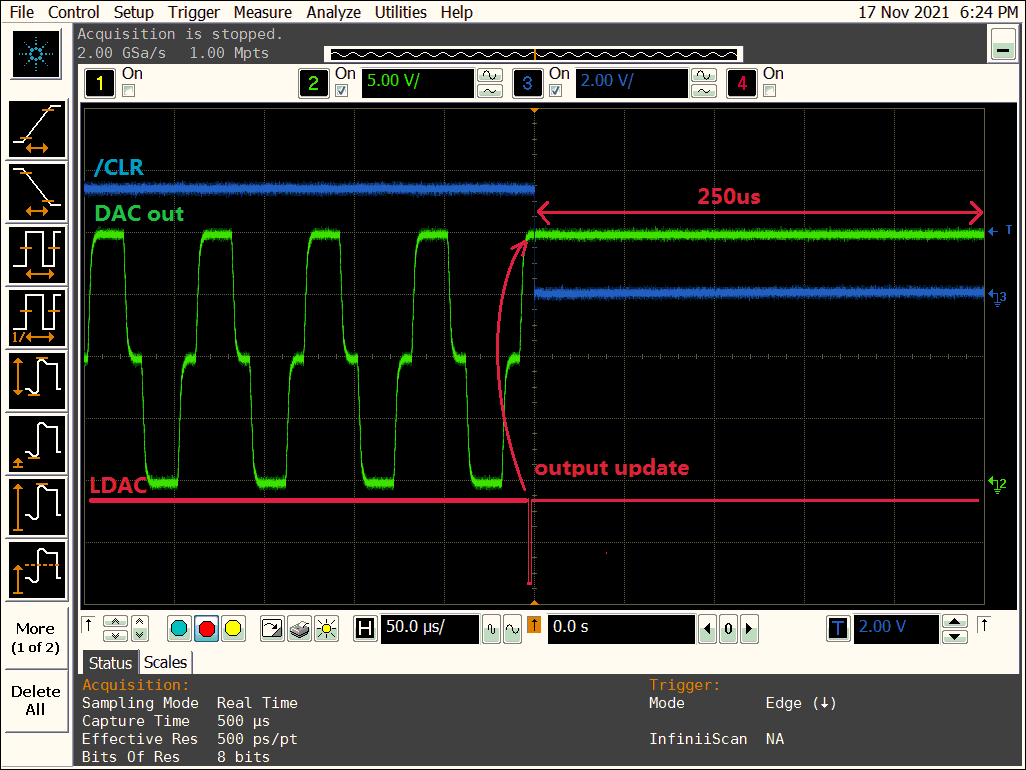Enable the Channel 4 On checkbox
Viewport: 1026px width, 770px height.
tap(770, 91)
